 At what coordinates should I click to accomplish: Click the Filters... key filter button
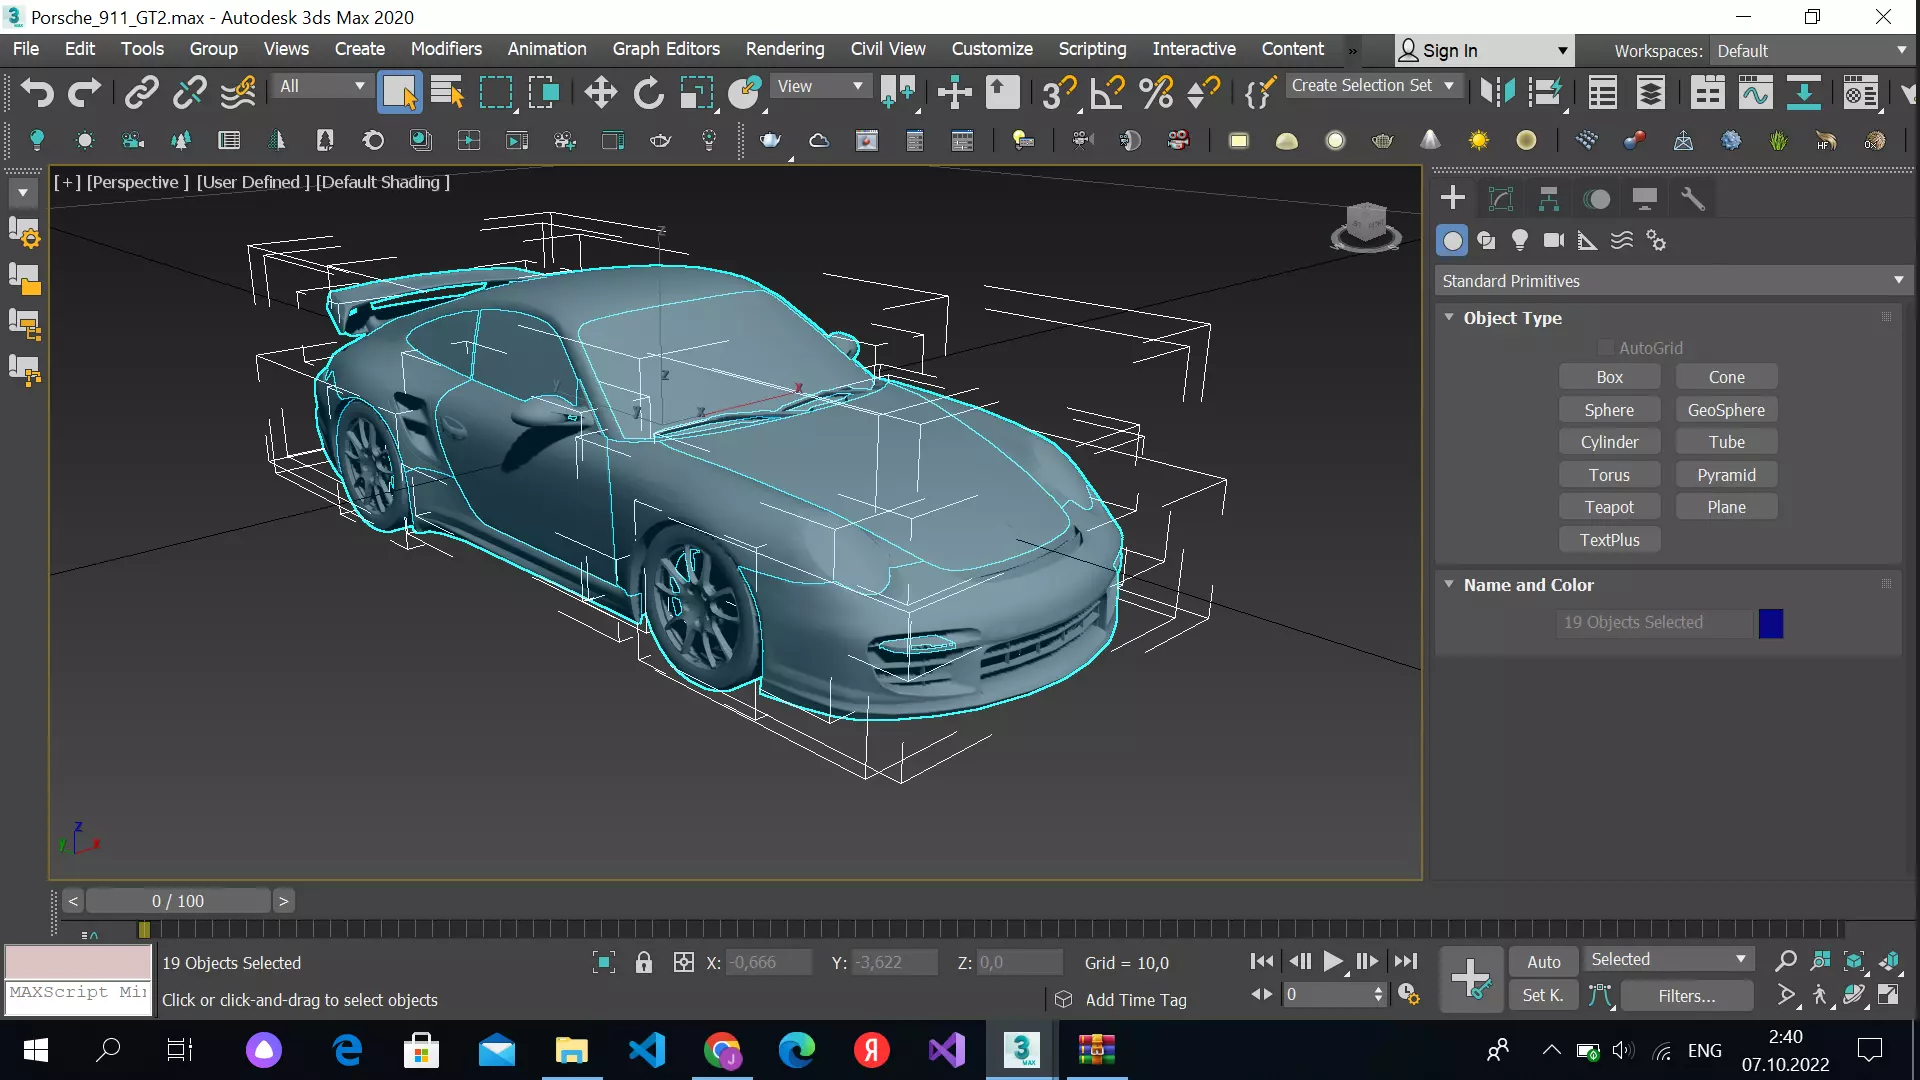[1686, 995]
